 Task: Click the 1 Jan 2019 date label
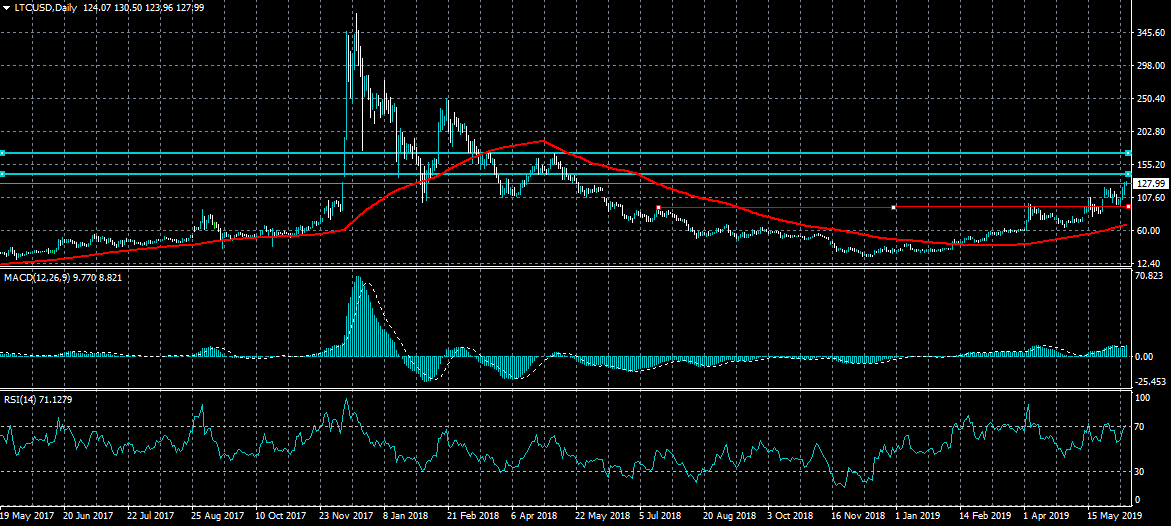[917, 516]
